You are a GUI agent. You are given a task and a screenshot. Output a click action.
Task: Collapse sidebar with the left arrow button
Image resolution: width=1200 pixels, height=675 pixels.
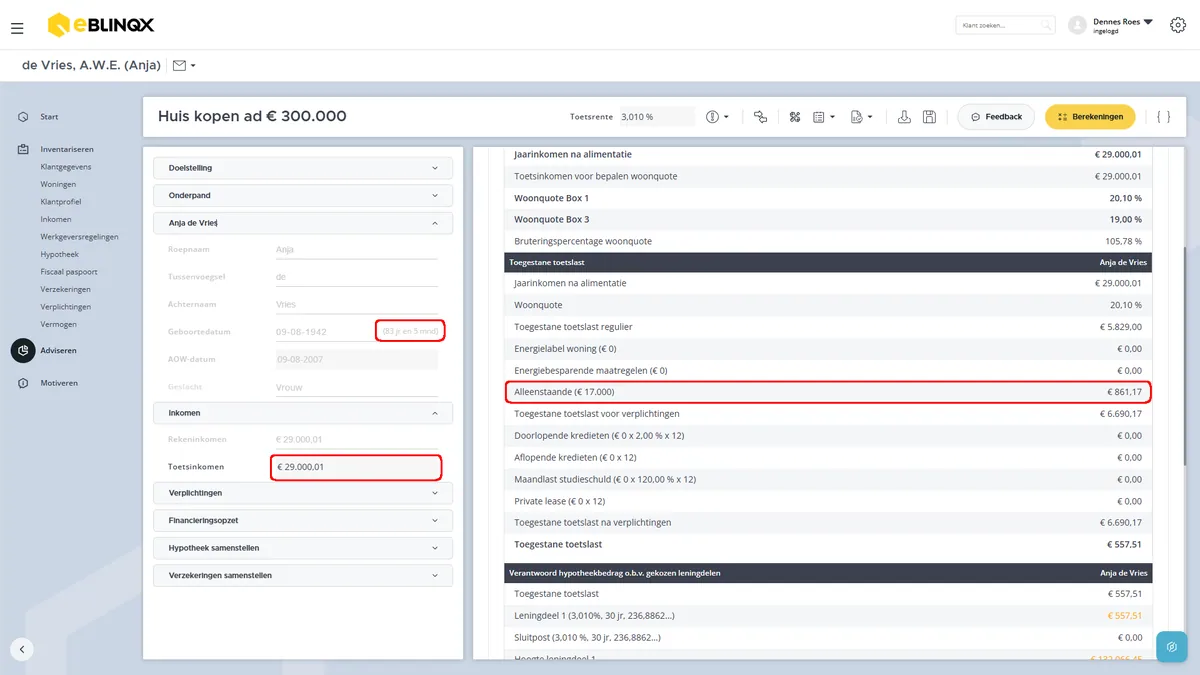click(x=22, y=649)
